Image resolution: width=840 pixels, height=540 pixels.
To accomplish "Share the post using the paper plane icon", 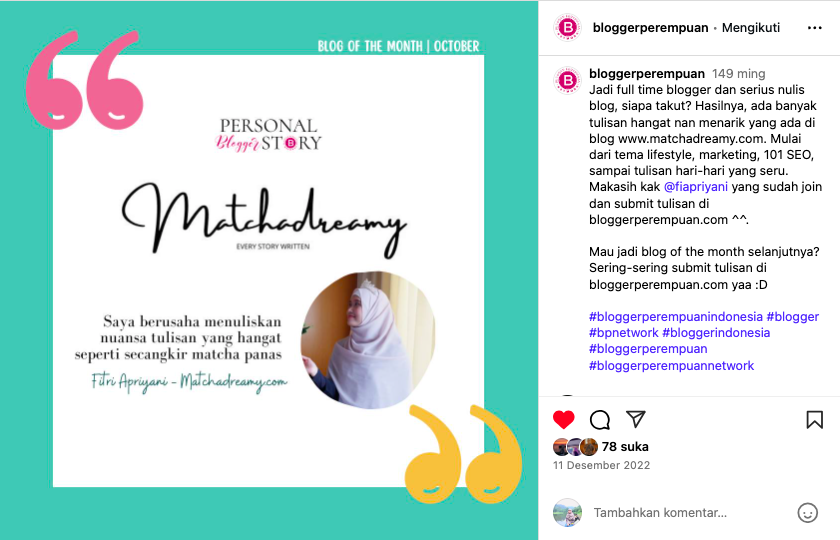I will [636, 419].
